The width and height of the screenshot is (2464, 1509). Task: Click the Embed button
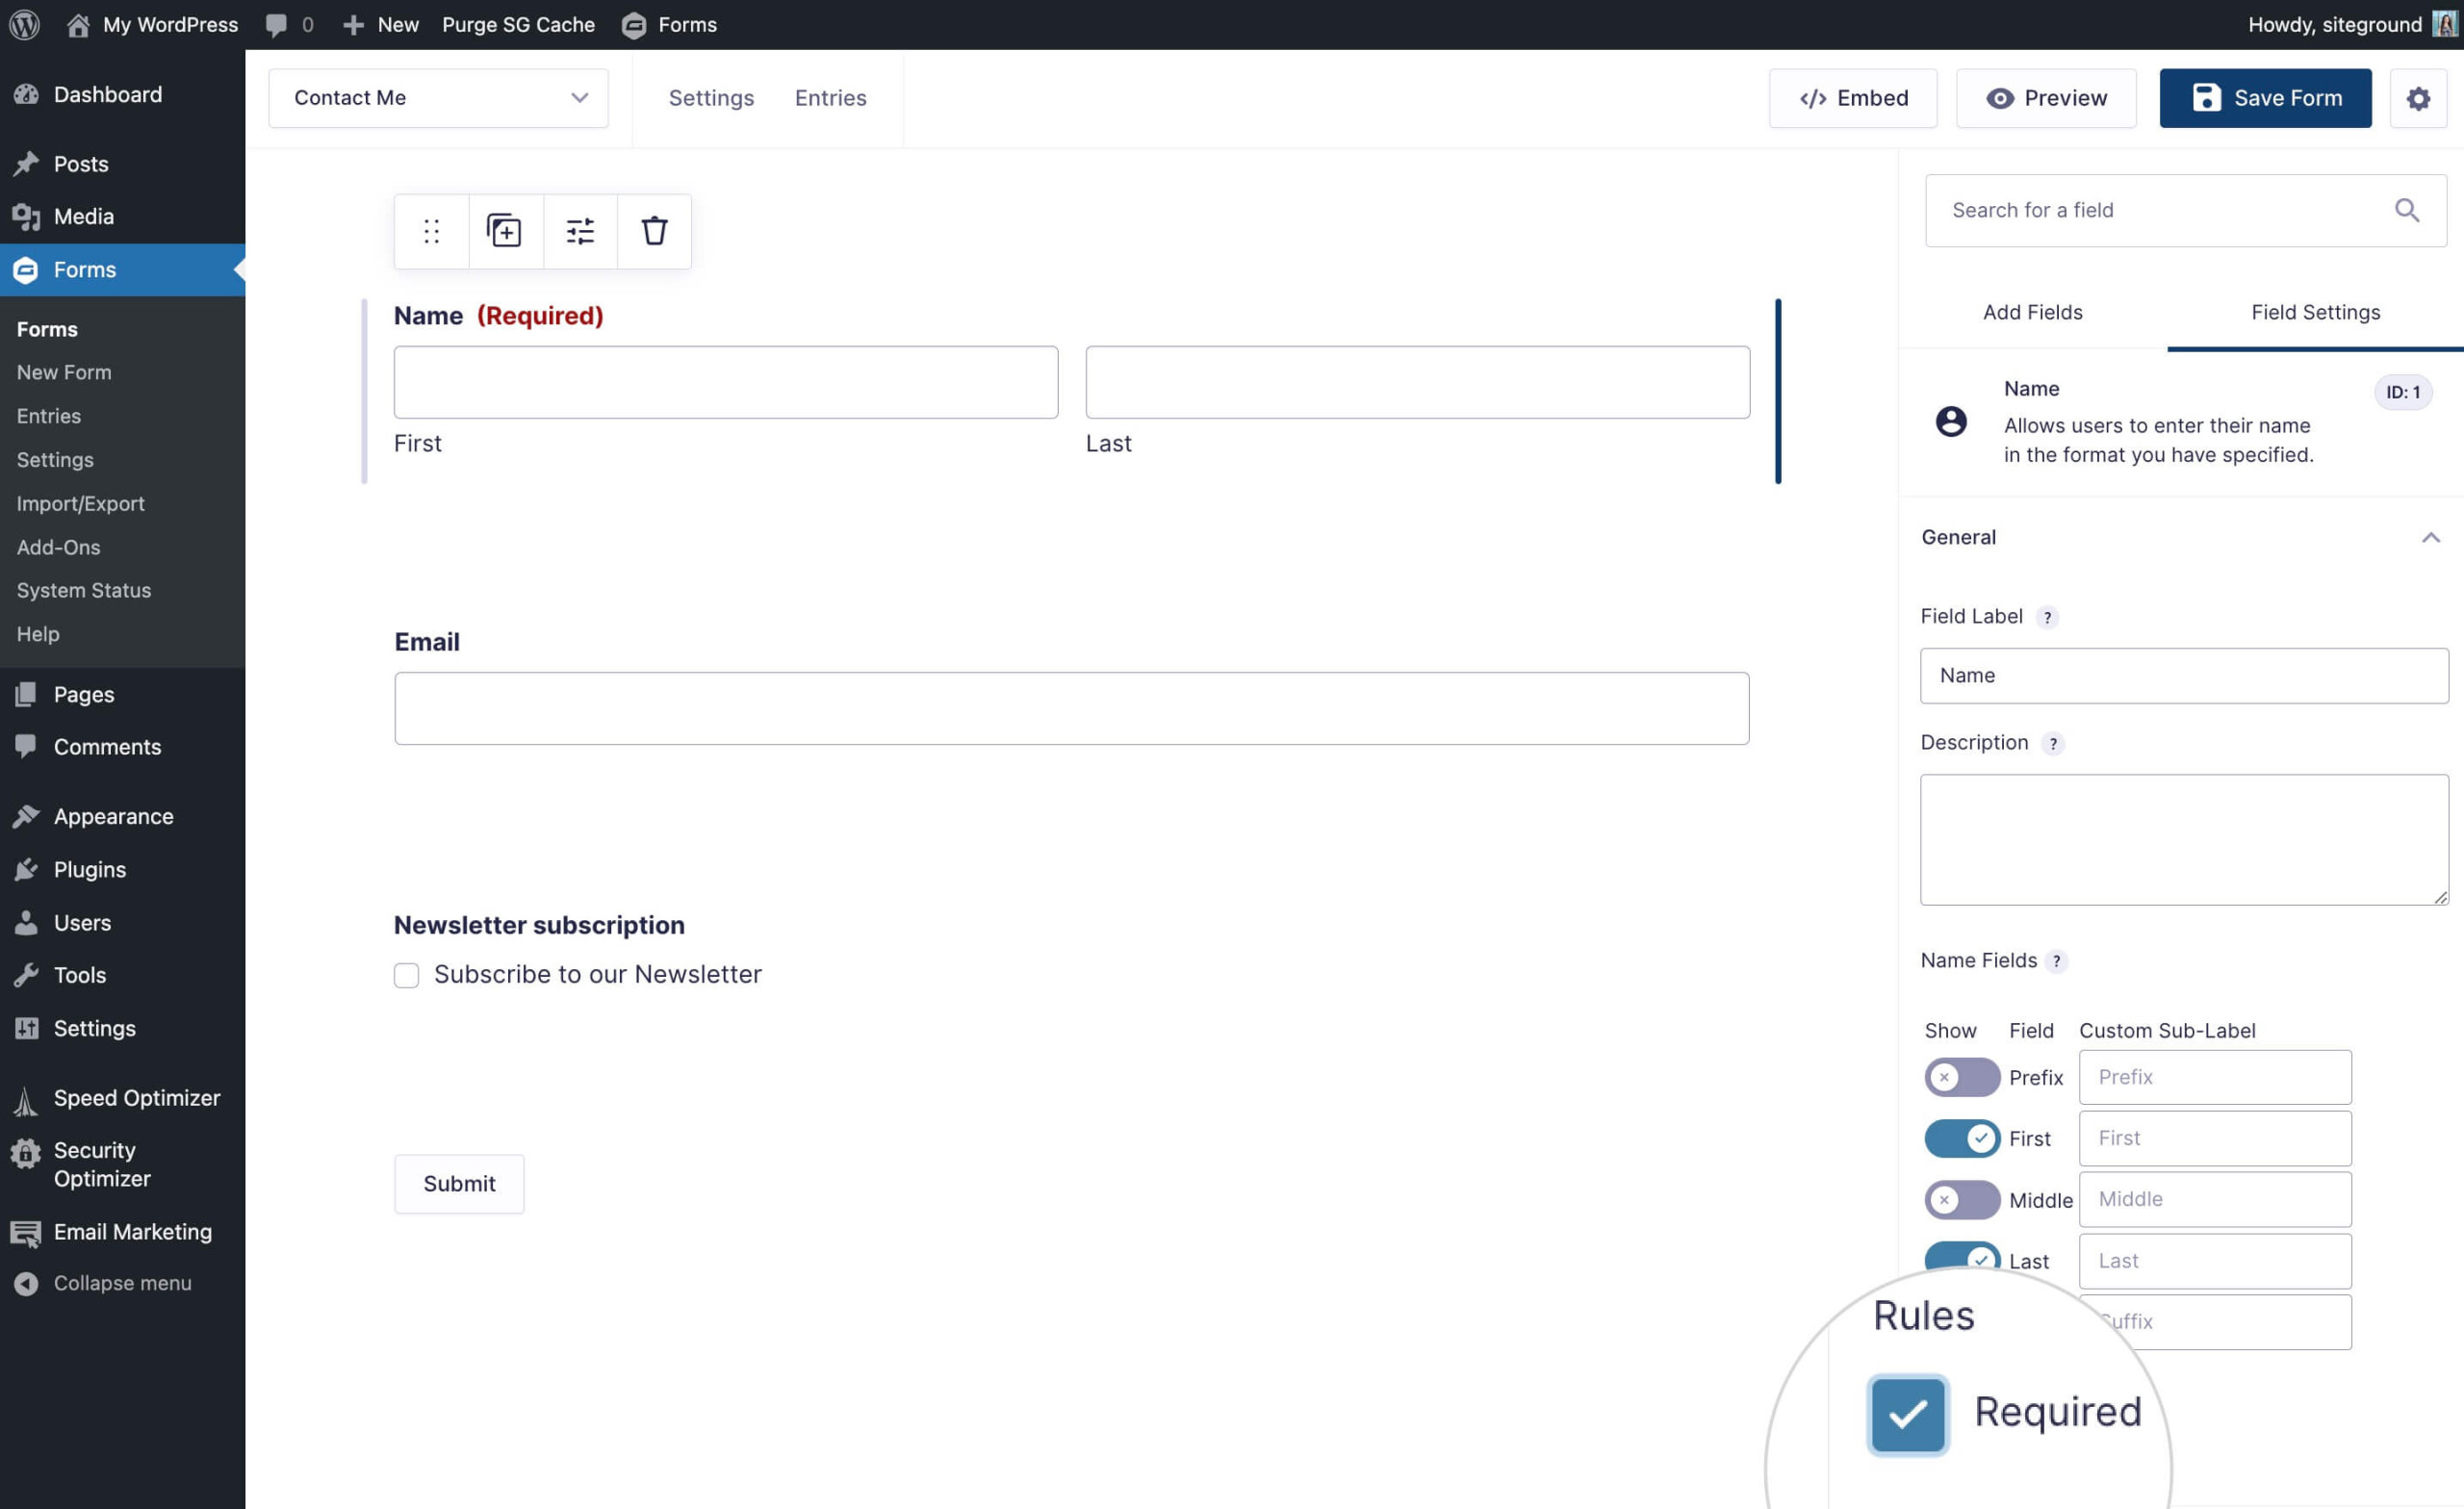(1853, 98)
